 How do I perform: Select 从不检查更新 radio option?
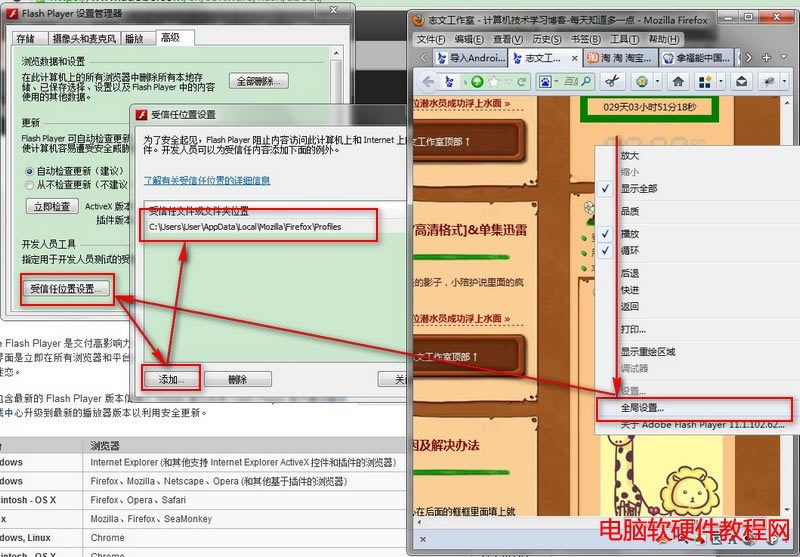30,184
